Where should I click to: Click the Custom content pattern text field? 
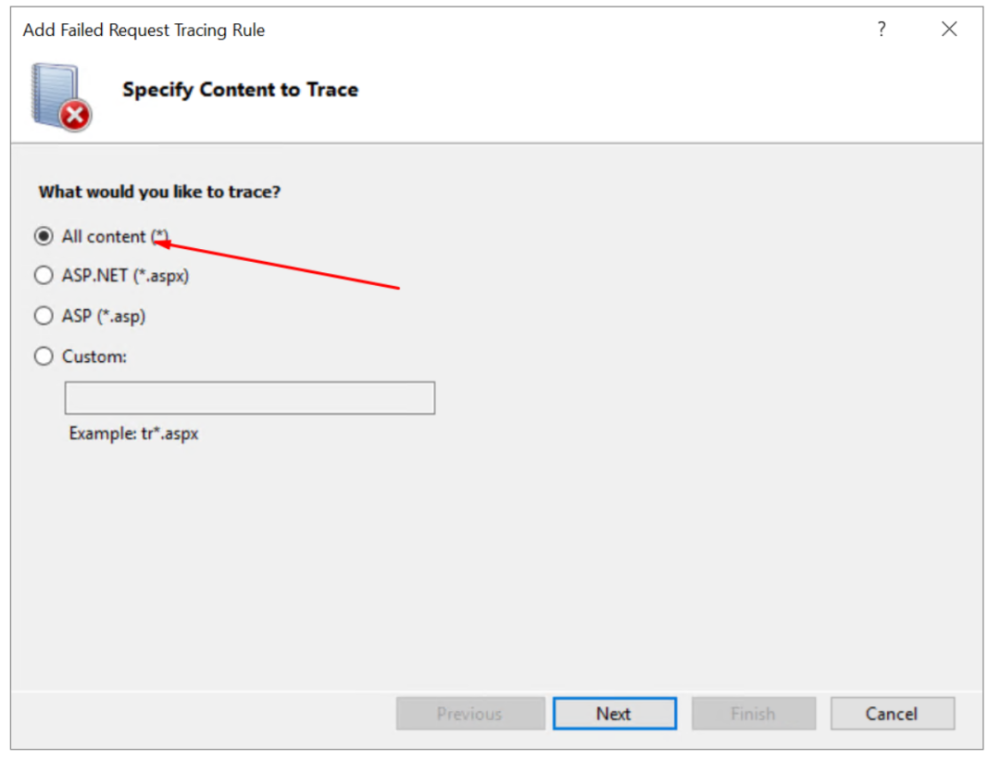click(x=250, y=398)
